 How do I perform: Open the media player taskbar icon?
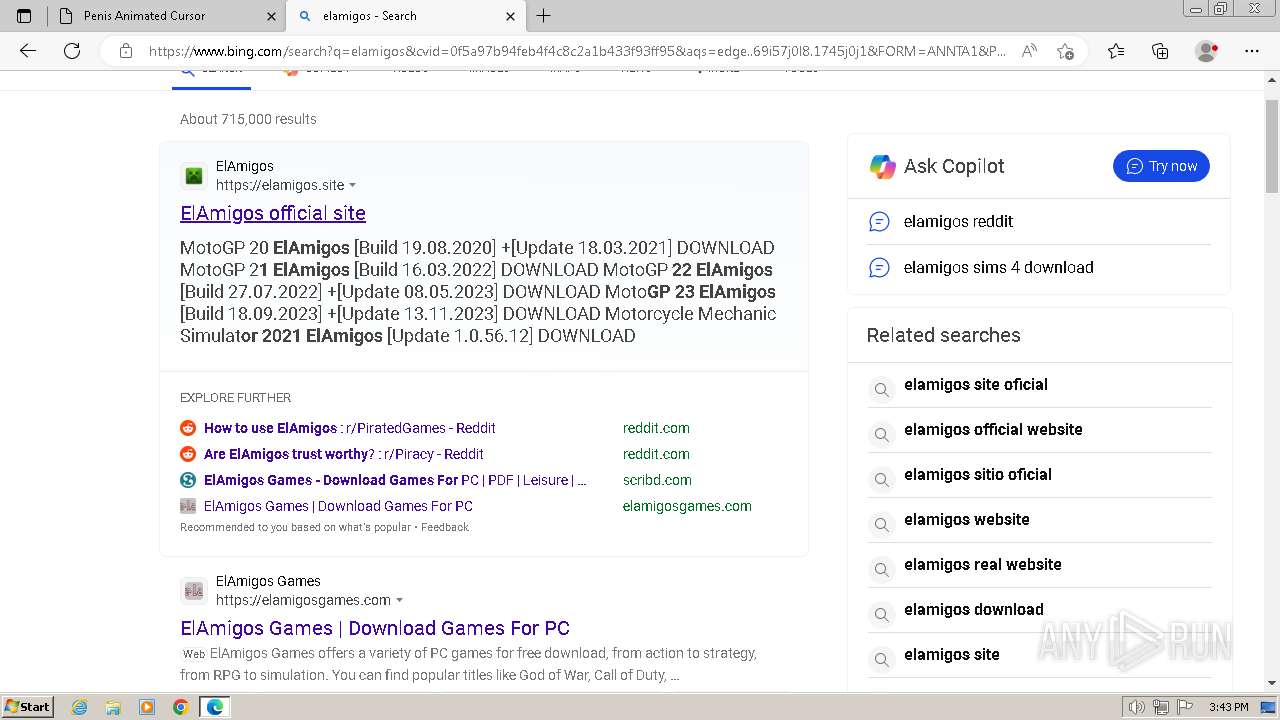(147, 707)
